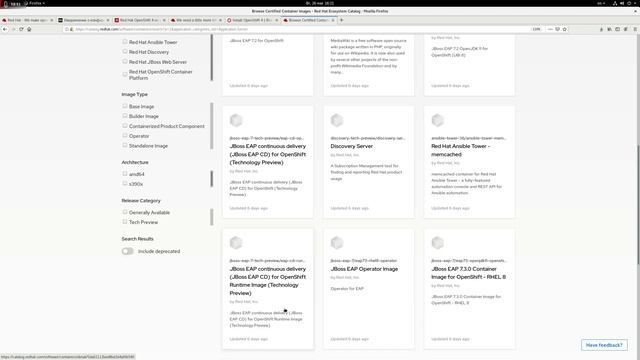This screenshot has height=360, width=640.
Task: Toggle the sidebar icon in Firefox toolbar
Action: click(618, 29)
